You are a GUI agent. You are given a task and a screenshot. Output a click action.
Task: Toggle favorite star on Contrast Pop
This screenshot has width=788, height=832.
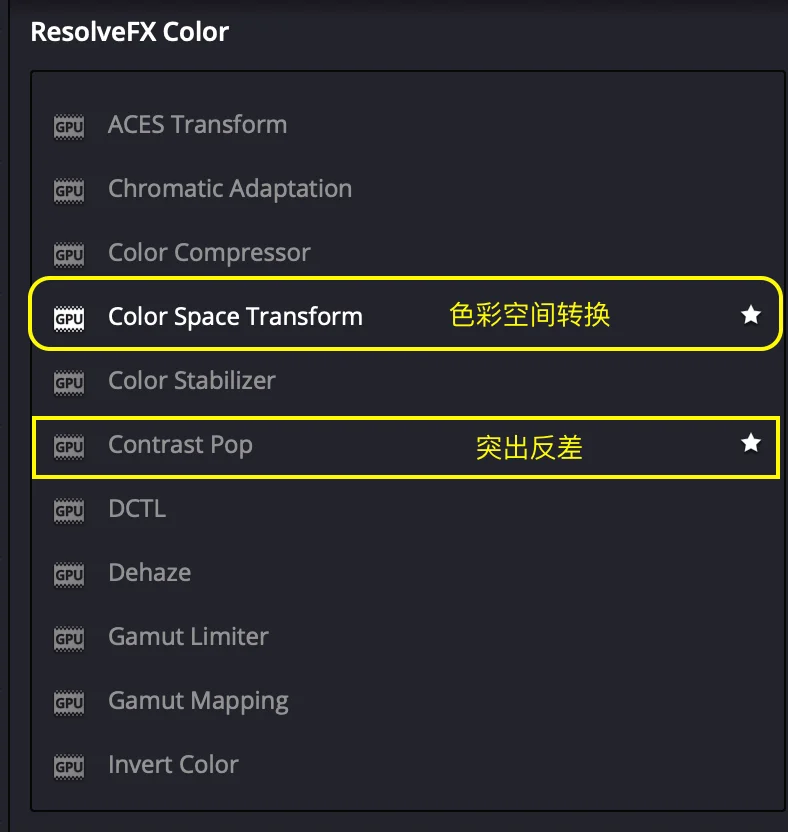coord(751,443)
